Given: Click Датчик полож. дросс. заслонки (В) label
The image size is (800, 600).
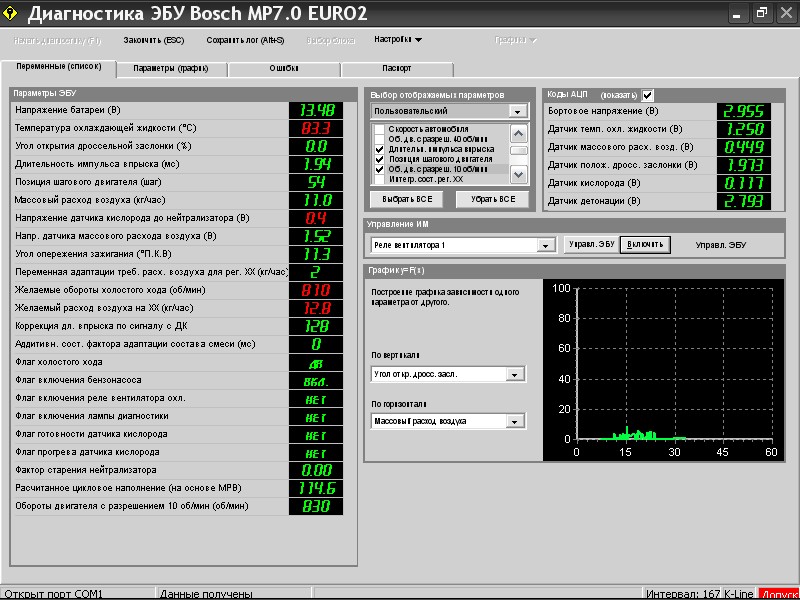Looking at the screenshot, I should pos(622,165).
